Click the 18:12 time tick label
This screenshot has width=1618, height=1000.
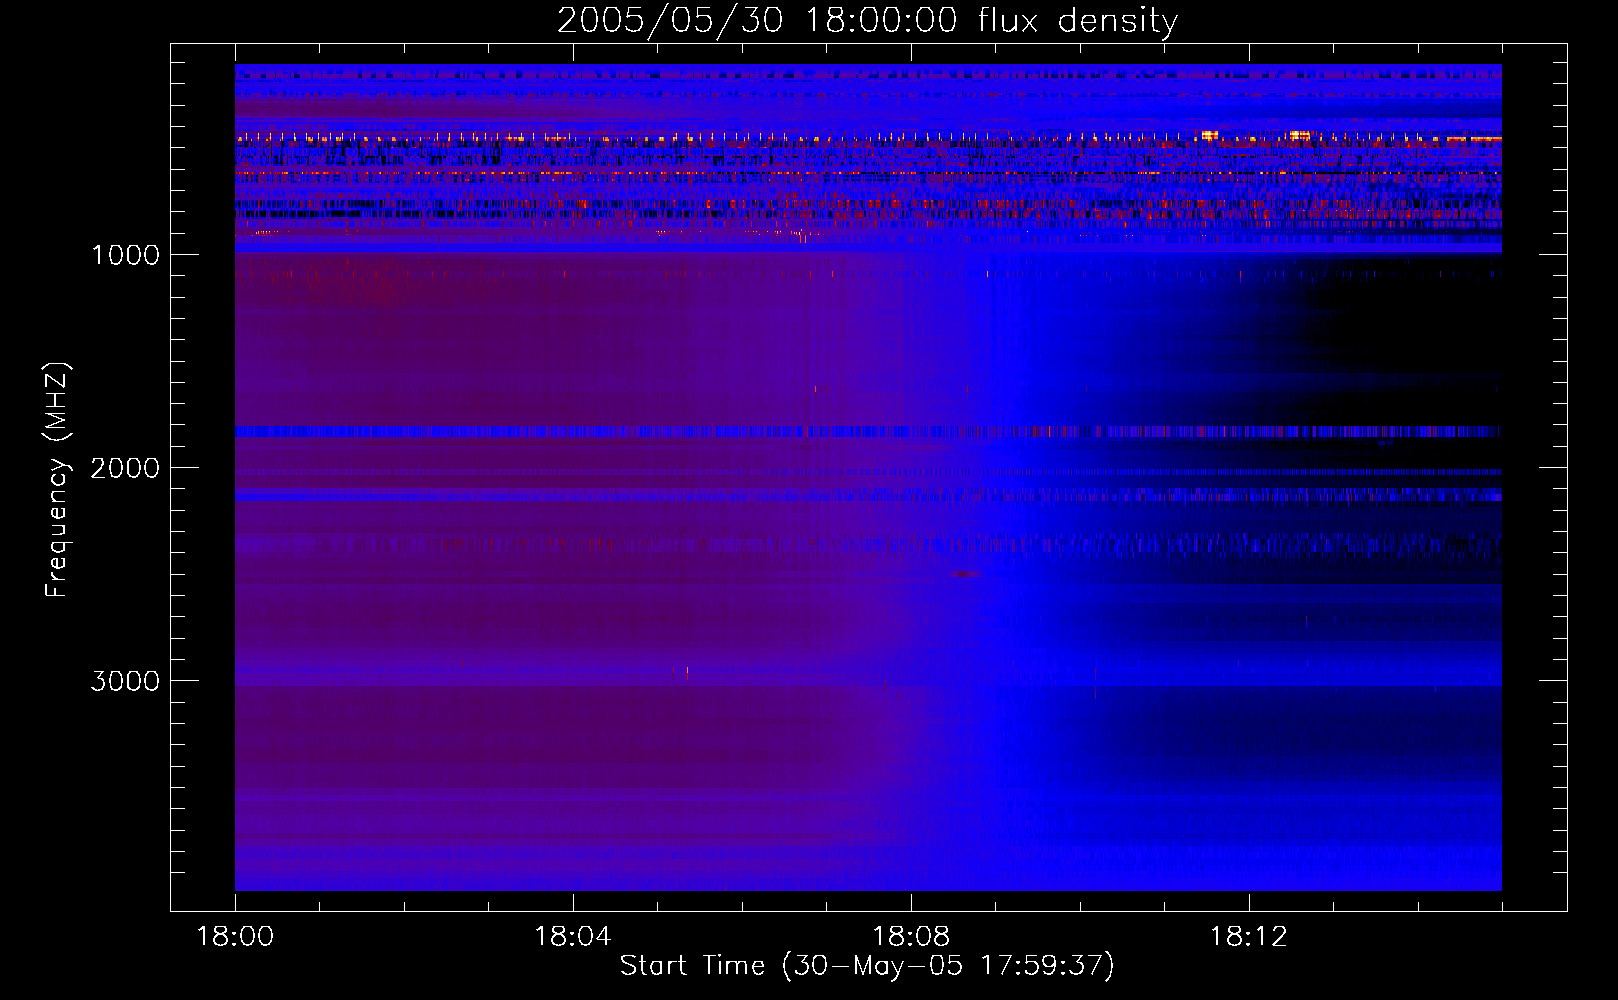1248,937
